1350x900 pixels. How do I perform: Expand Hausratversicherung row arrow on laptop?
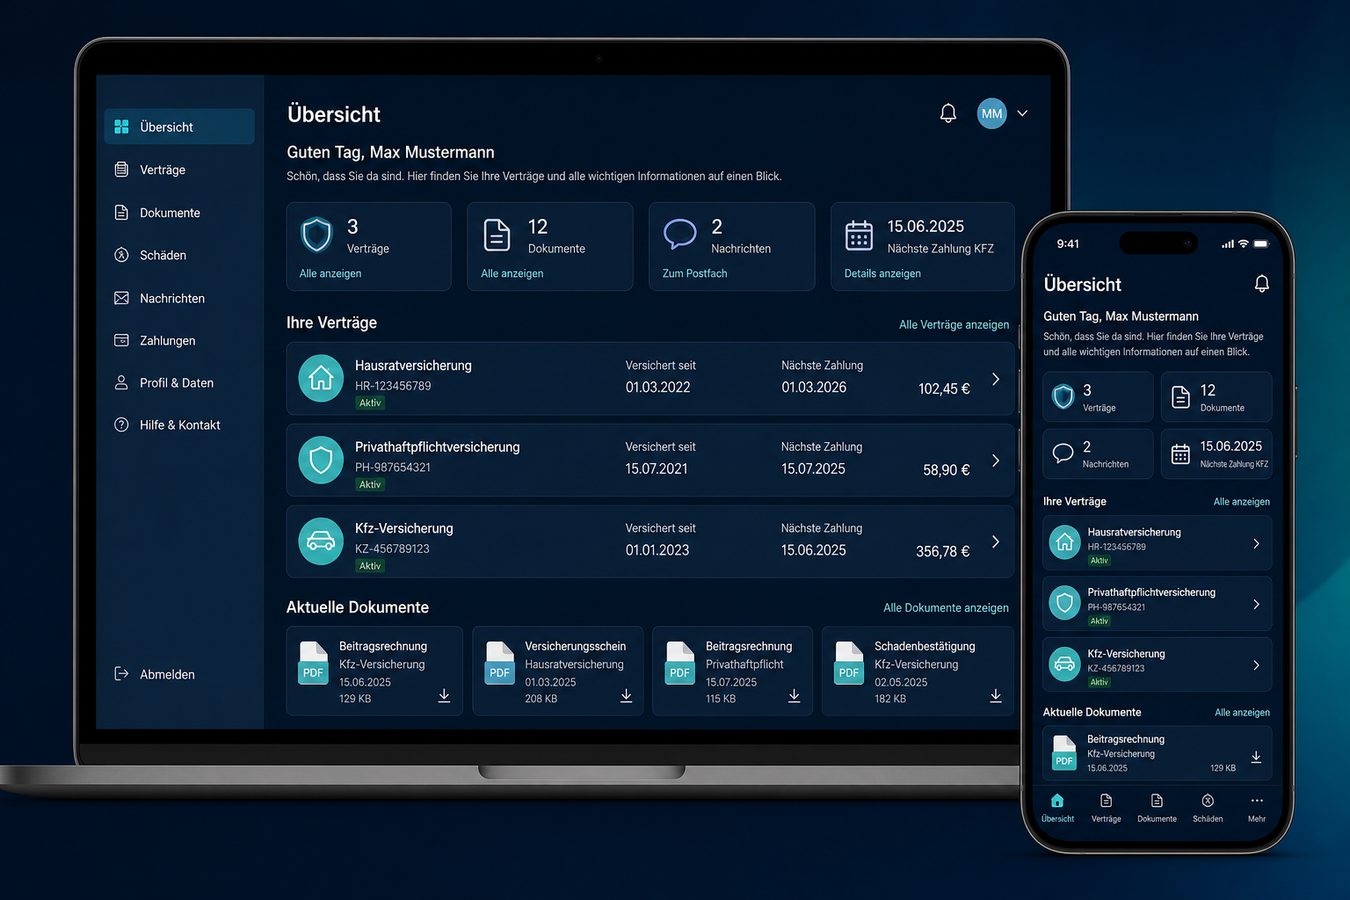[996, 379]
